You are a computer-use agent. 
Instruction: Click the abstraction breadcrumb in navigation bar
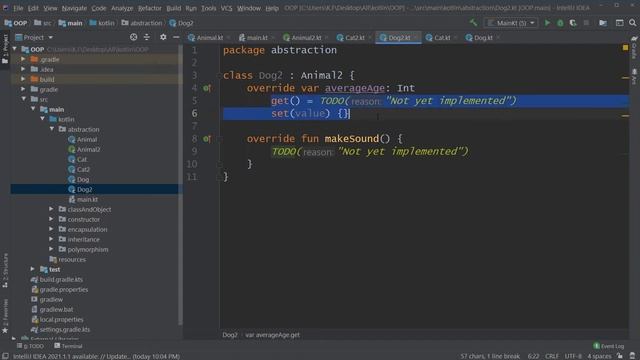(x=142, y=23)
